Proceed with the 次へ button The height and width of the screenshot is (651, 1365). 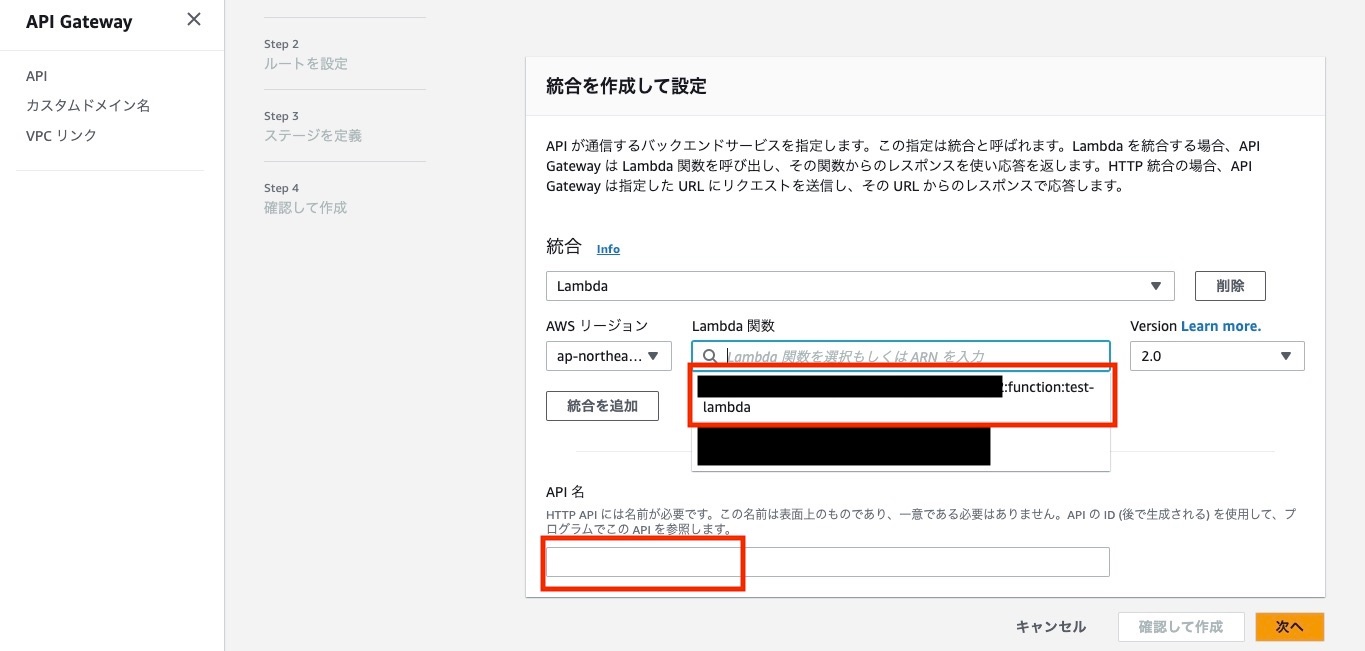pyautogui.click(x=1290, y=627)
